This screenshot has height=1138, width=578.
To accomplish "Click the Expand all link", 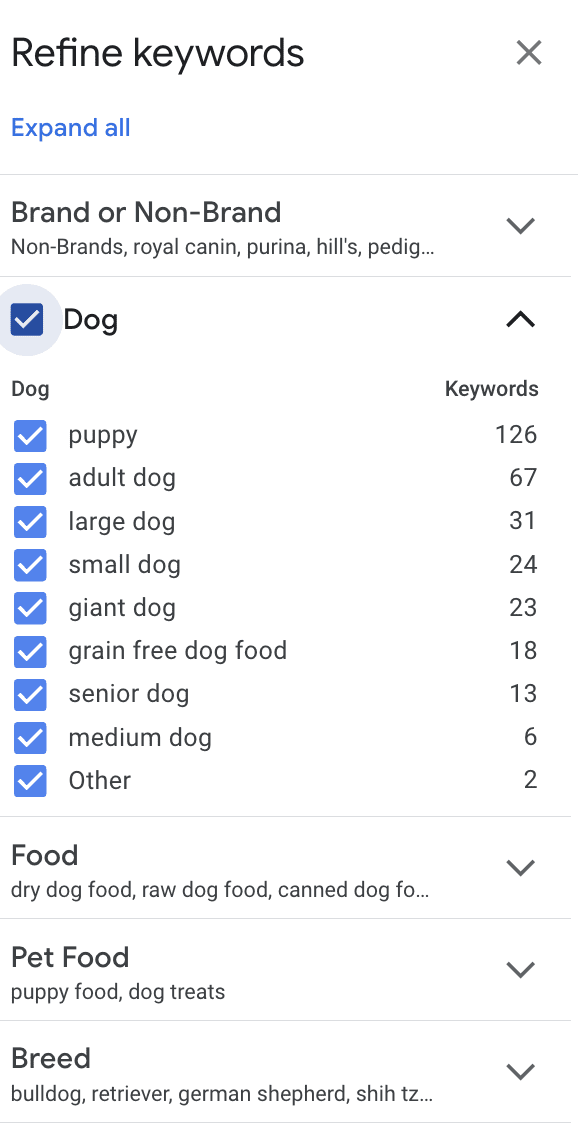I will 70,127.
